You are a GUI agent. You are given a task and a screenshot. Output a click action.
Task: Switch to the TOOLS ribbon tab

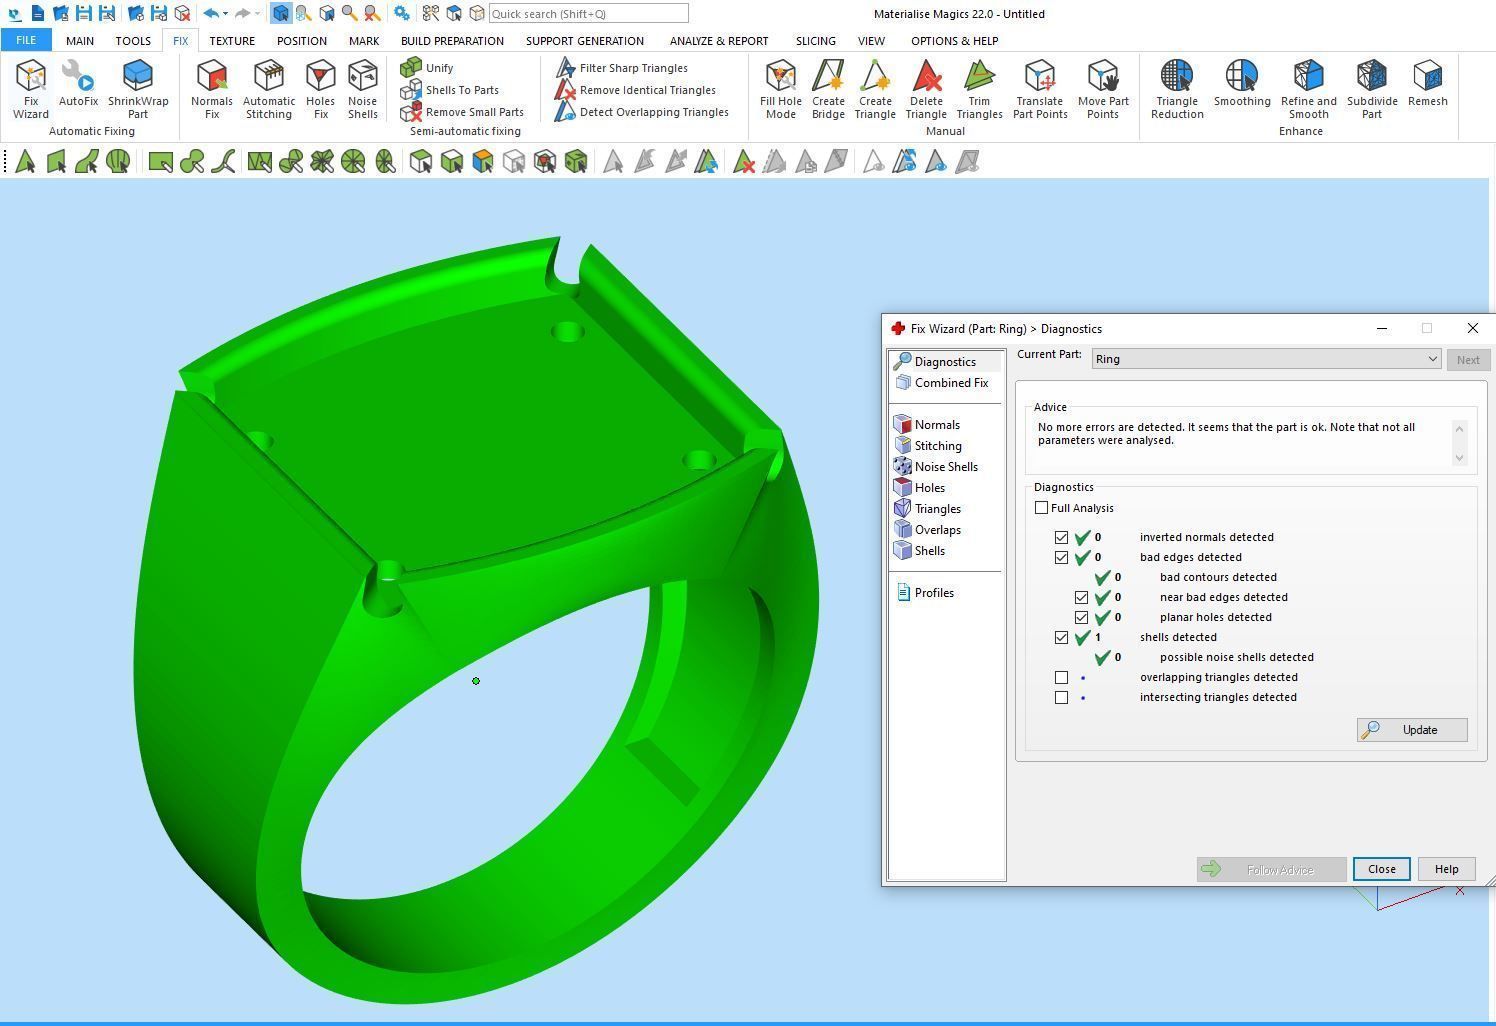pyautogui.click(x=133, y=41)
